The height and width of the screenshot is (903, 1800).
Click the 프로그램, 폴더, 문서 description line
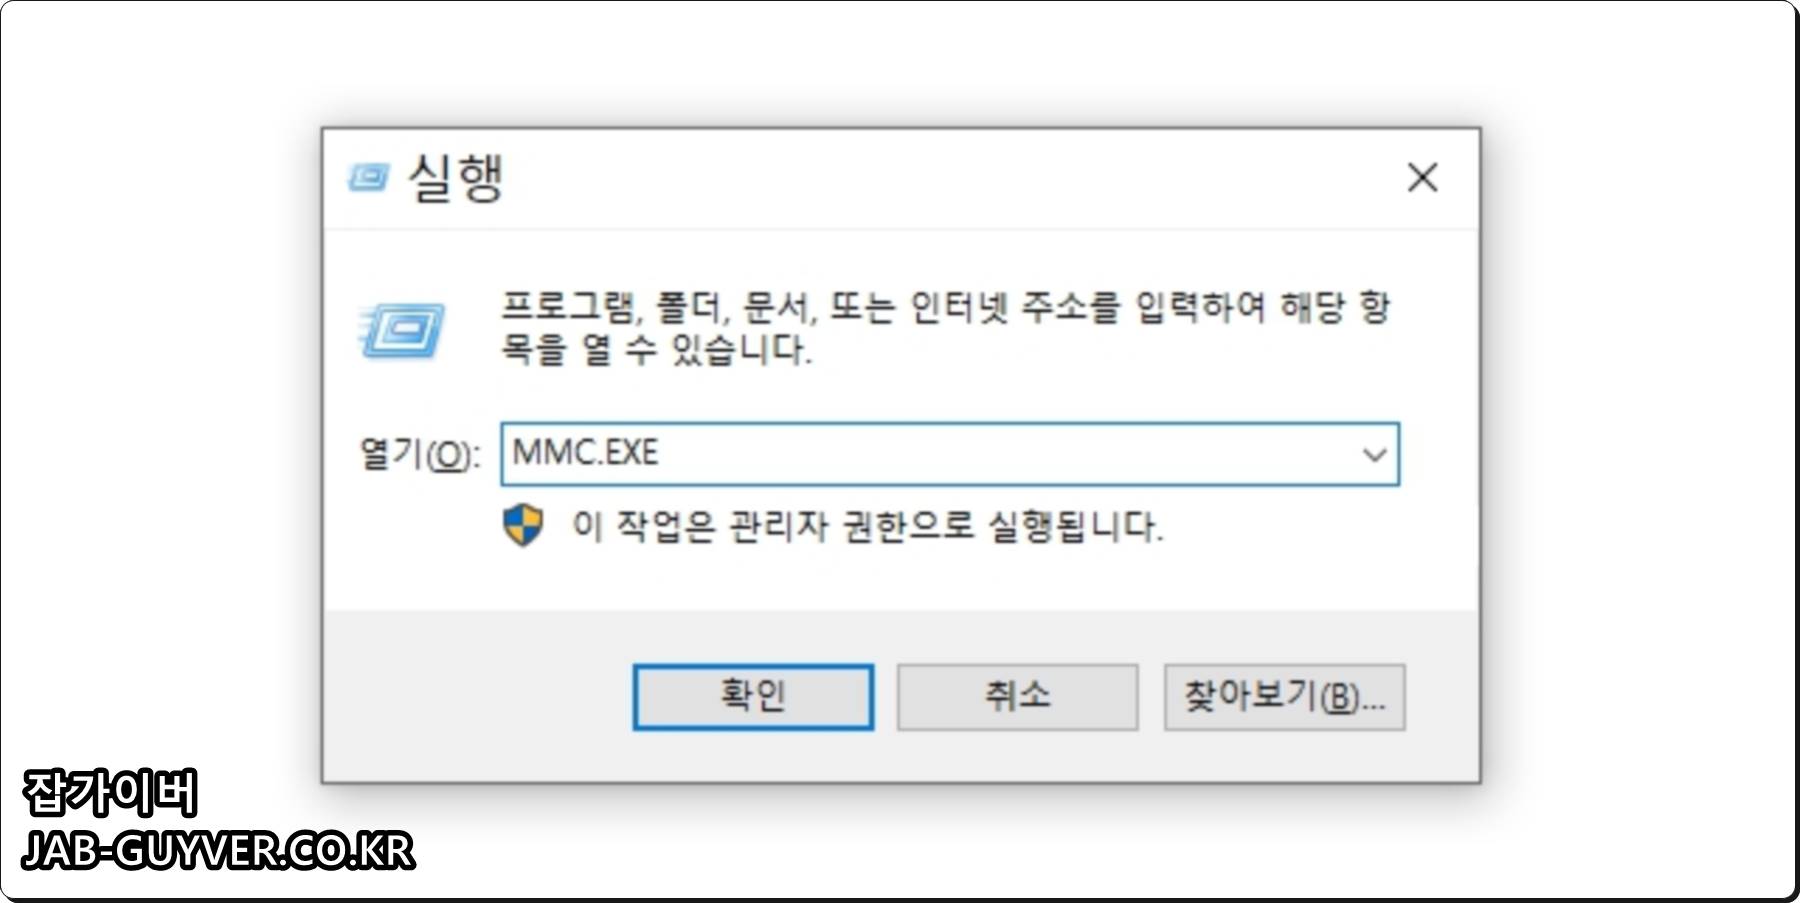[945, 307]
